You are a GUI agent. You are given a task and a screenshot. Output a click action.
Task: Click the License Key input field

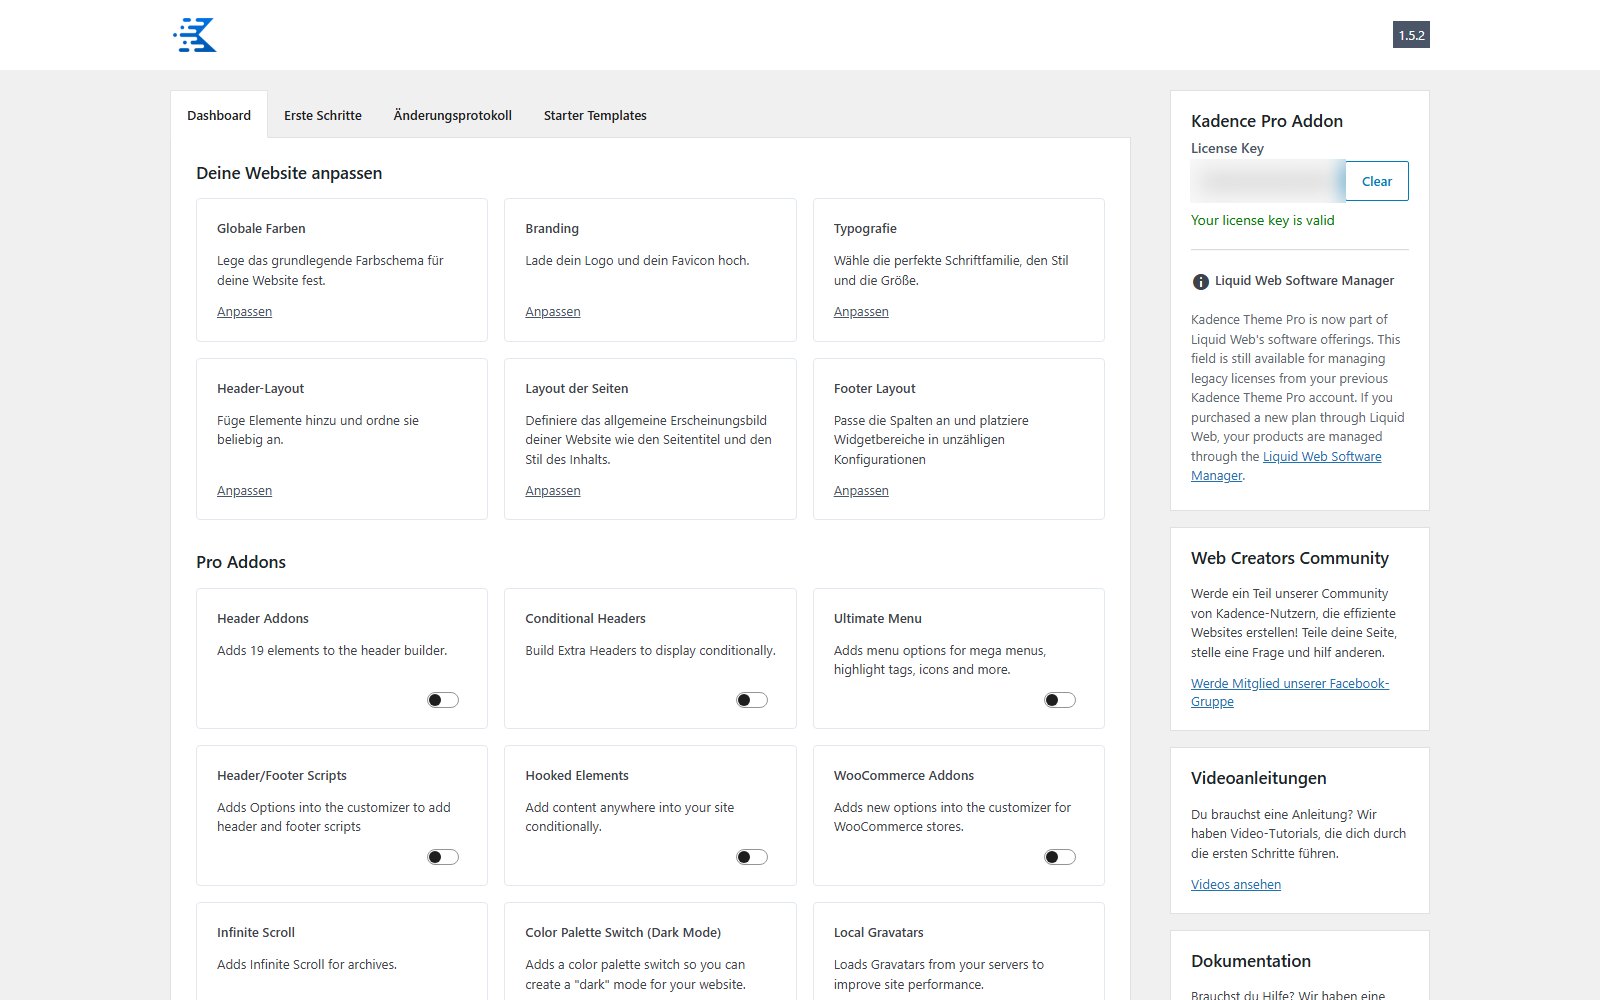tap(1268, 181)
